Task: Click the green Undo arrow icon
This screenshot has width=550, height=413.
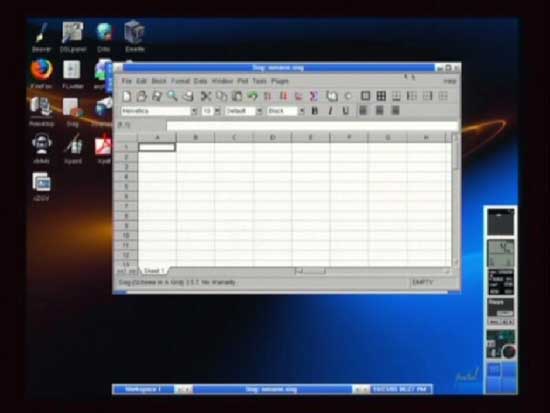Action: [x=252, y=96]
